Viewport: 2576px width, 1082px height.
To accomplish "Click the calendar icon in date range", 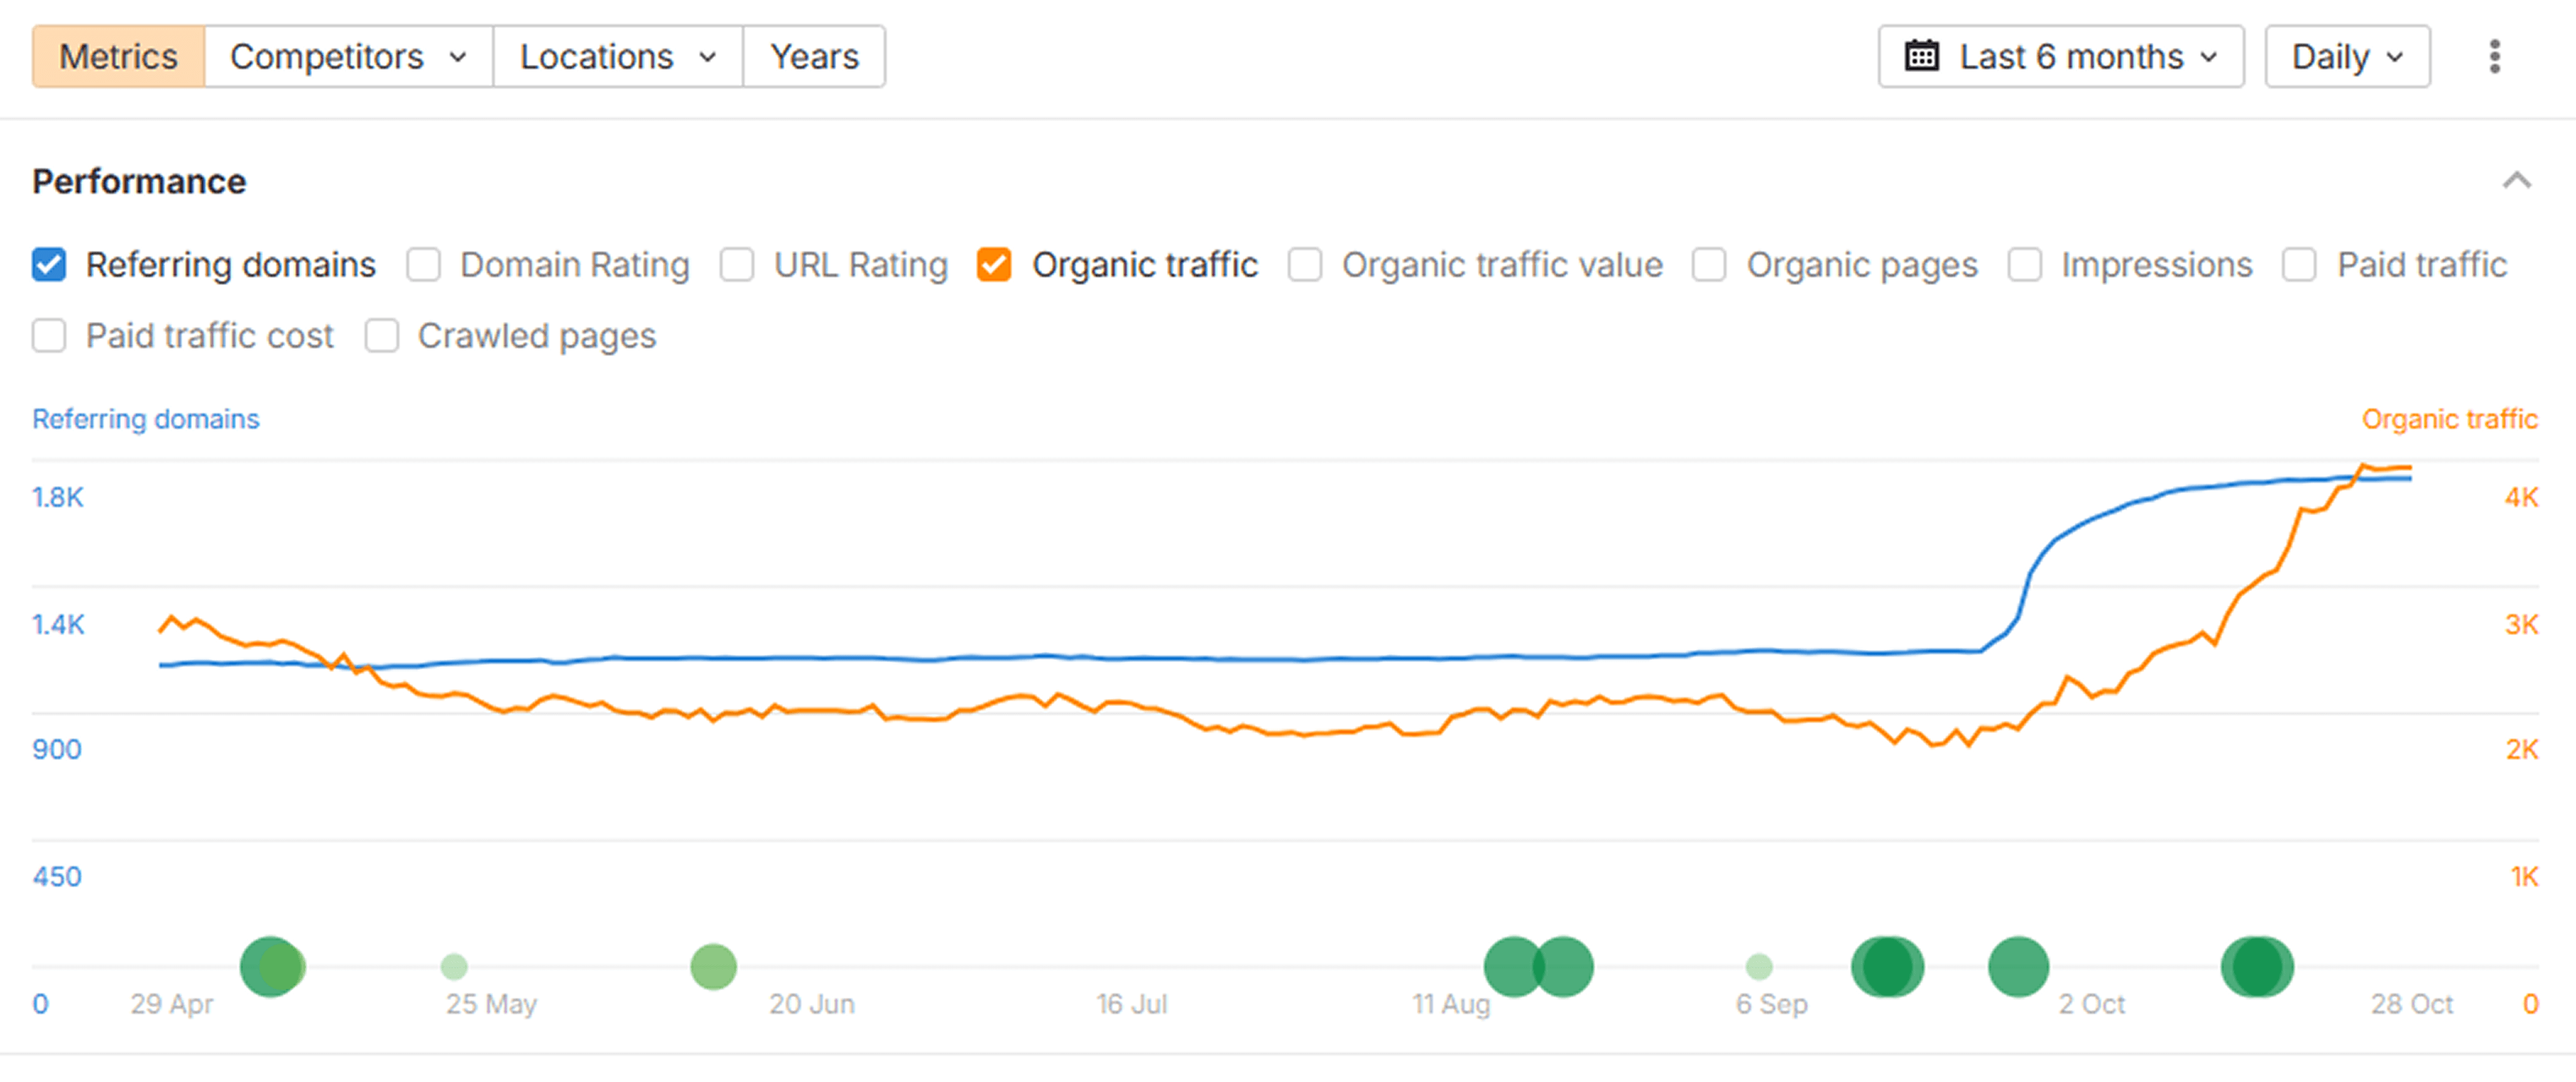I will pos(1921,57).
